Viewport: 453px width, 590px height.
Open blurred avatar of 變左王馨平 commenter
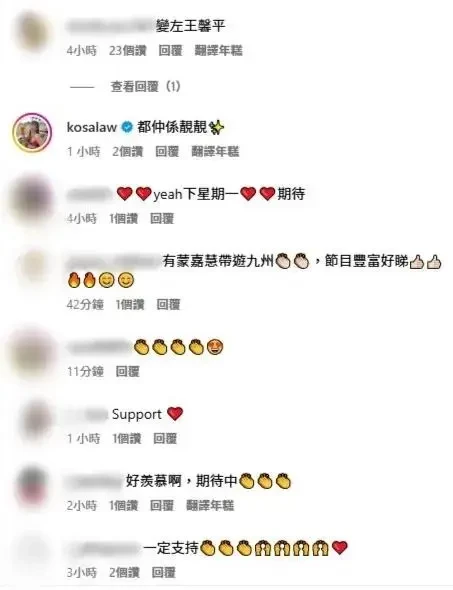tap(34, 32)
